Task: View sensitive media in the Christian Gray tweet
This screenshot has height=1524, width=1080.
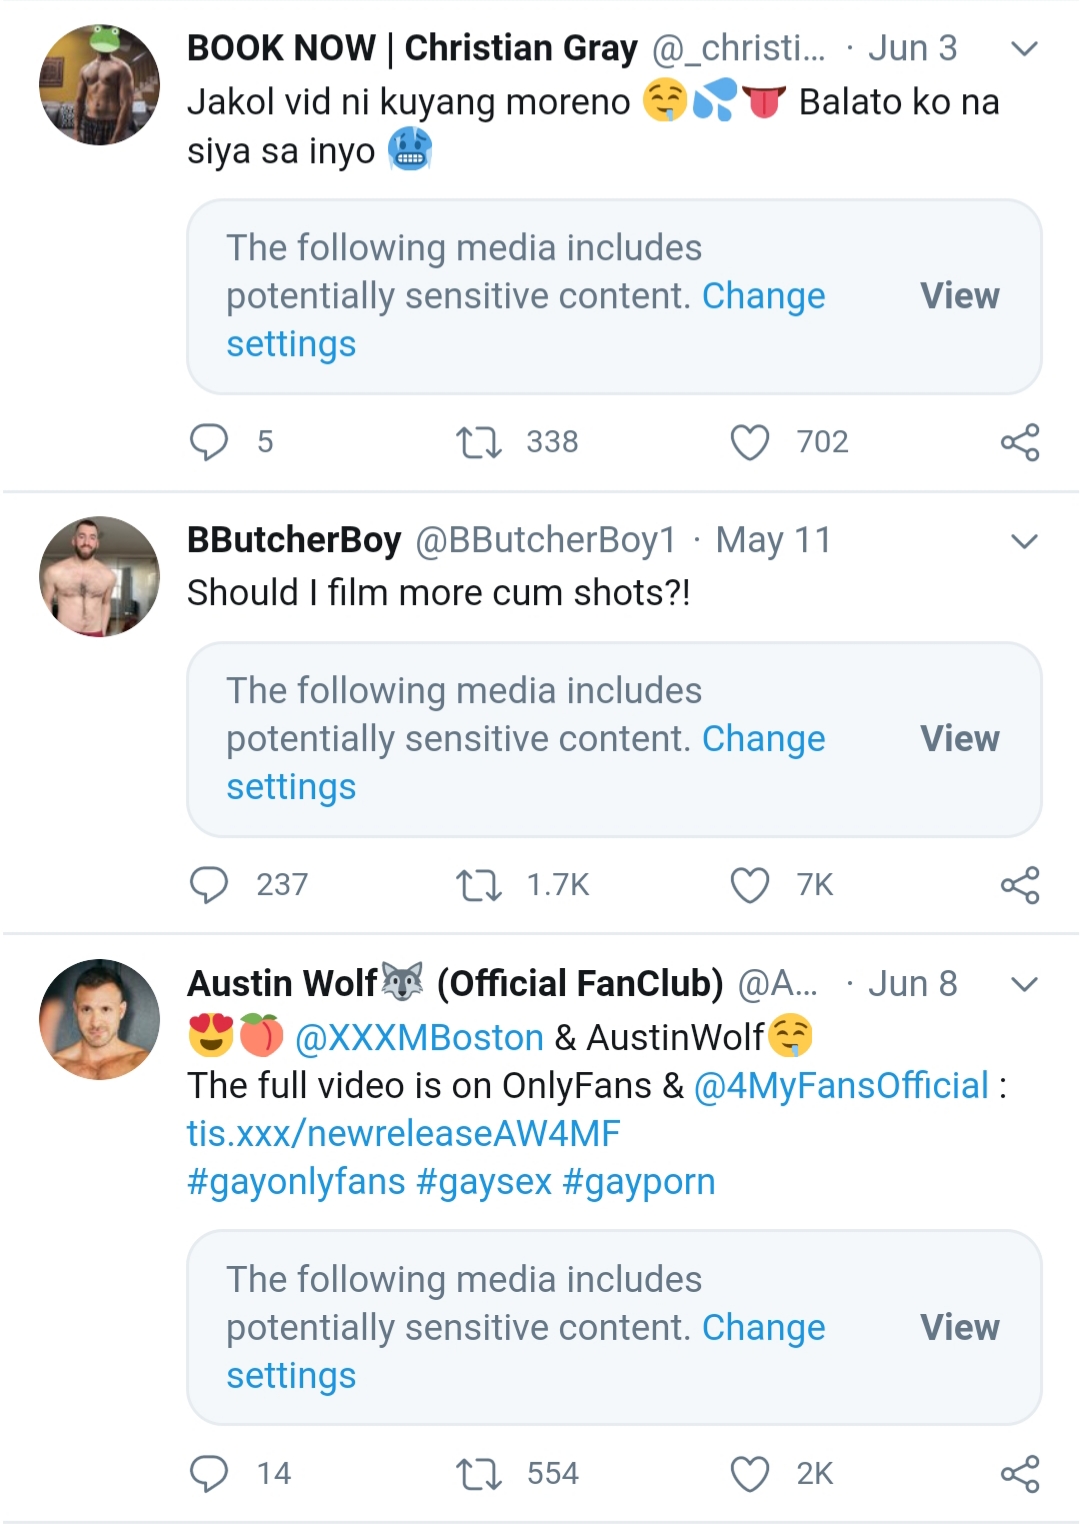Action: (960, 296)
